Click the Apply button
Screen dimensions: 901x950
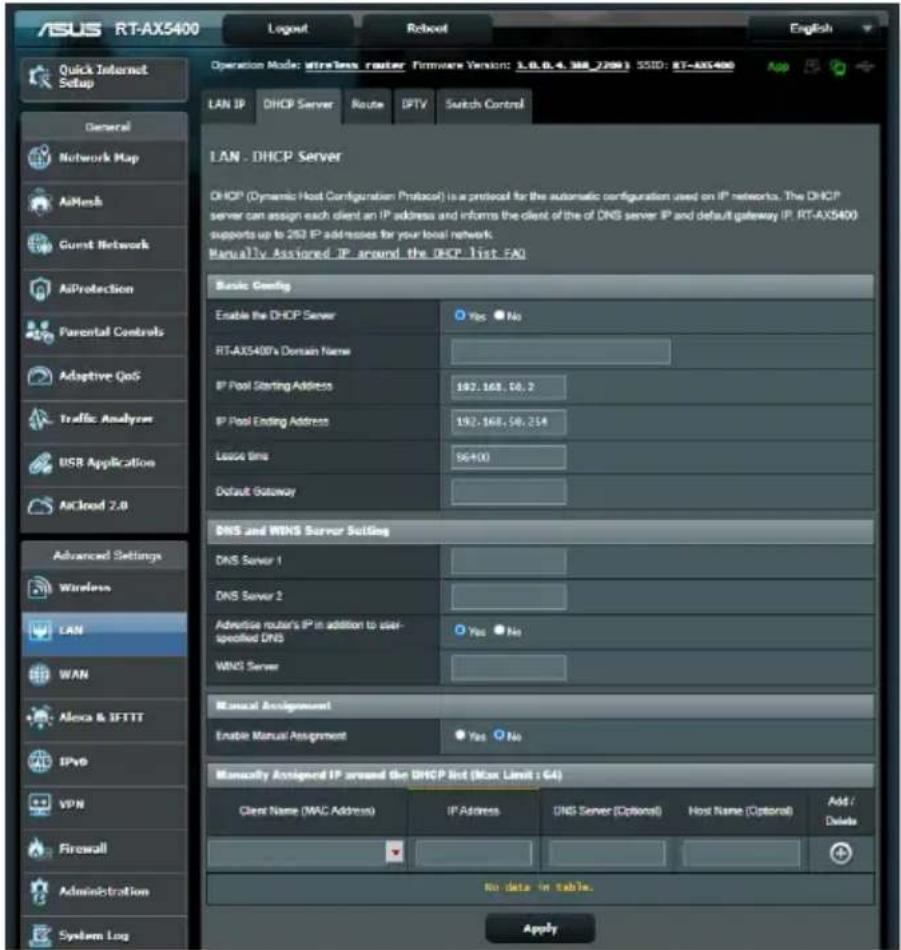click(x=540, y=929)
